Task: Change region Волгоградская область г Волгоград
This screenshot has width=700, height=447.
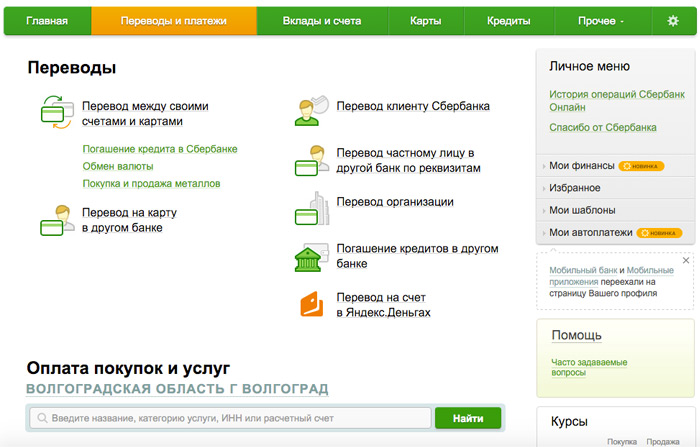Action: coord(177,389)
